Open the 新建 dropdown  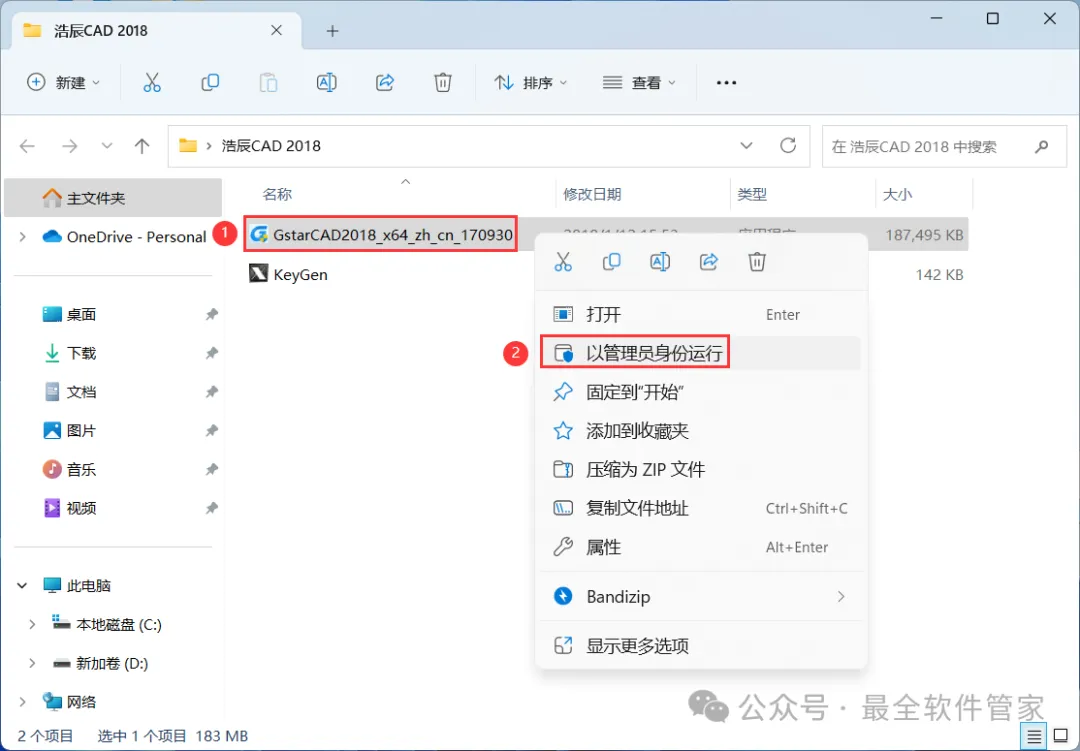click(x=63, y=83)
